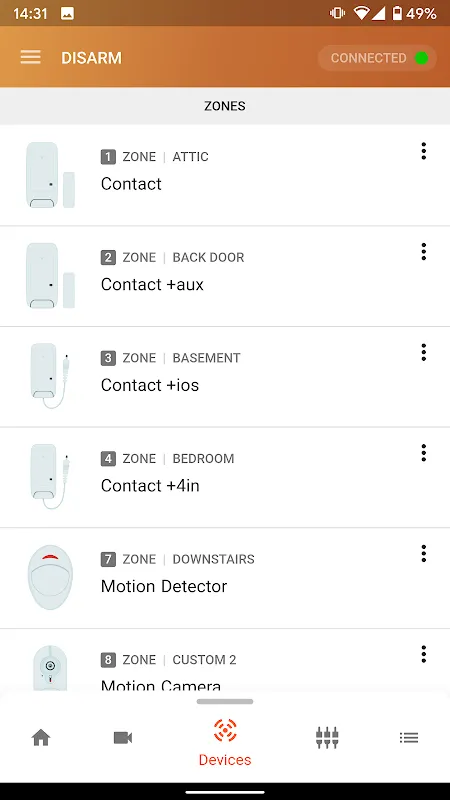Select the Motion Camera device image
The height and width of the screenshot is (800, 450).
coord(50,668)
